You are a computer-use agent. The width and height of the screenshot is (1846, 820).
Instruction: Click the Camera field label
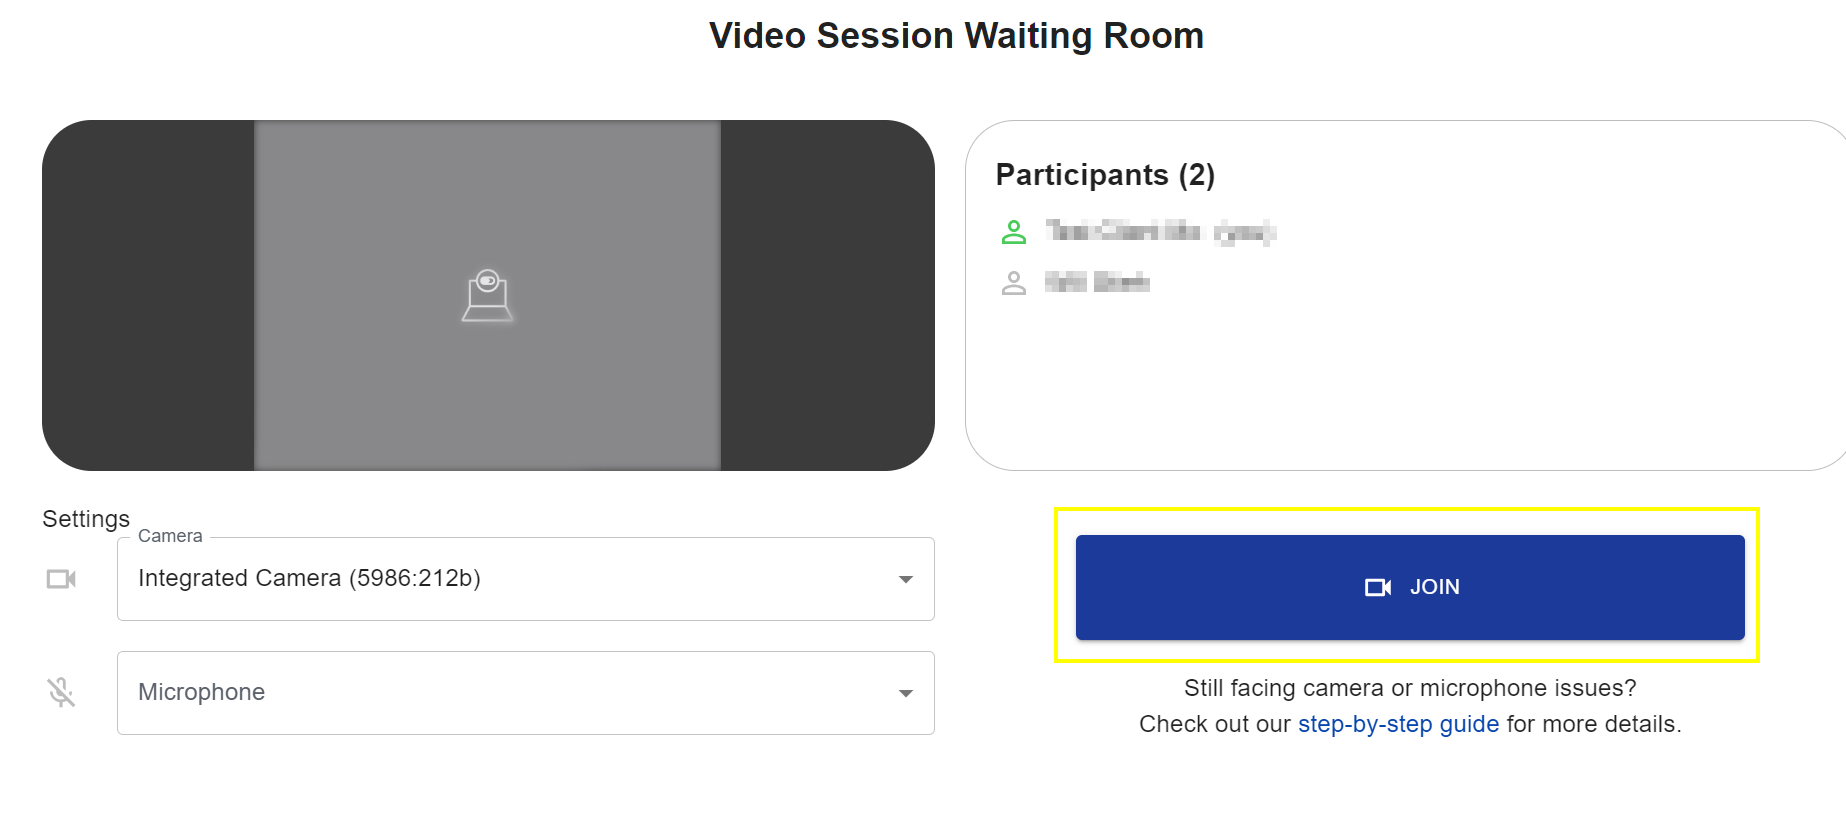[x=170, y=536]
